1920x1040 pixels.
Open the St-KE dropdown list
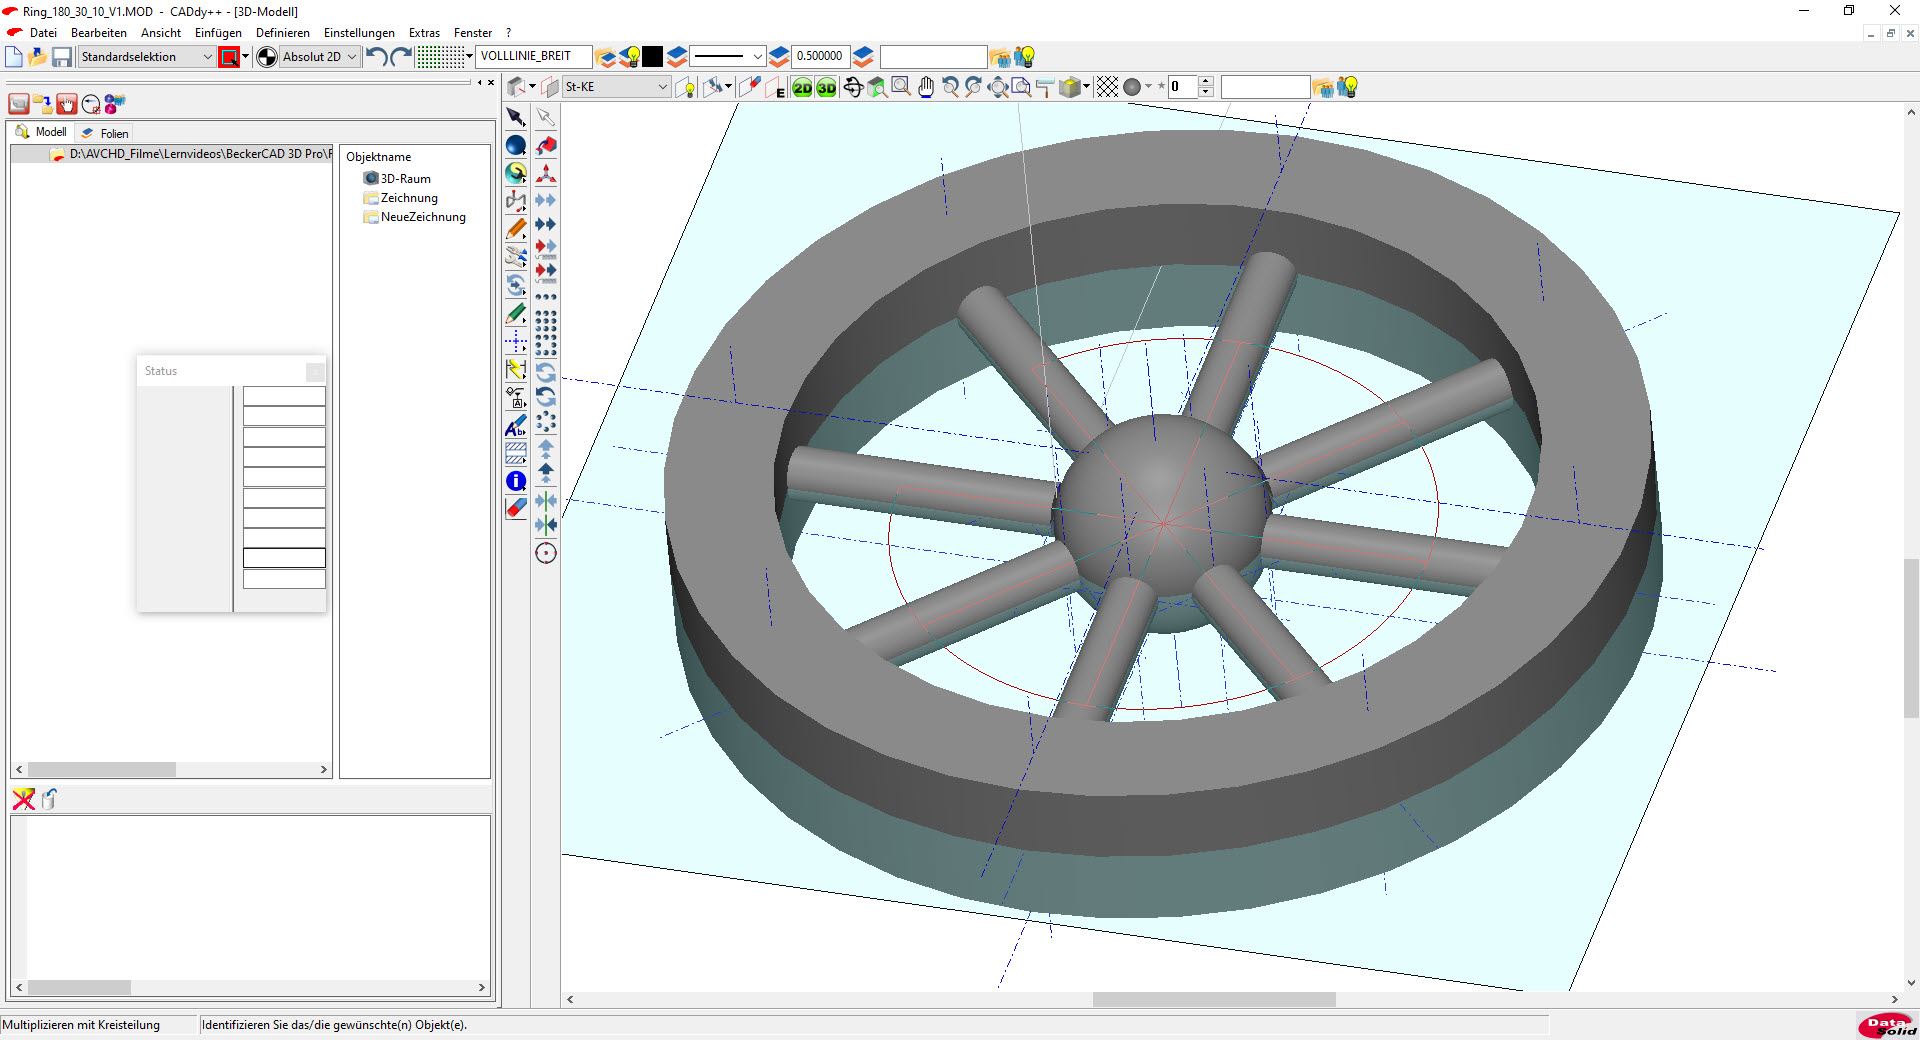click(616, 87)
